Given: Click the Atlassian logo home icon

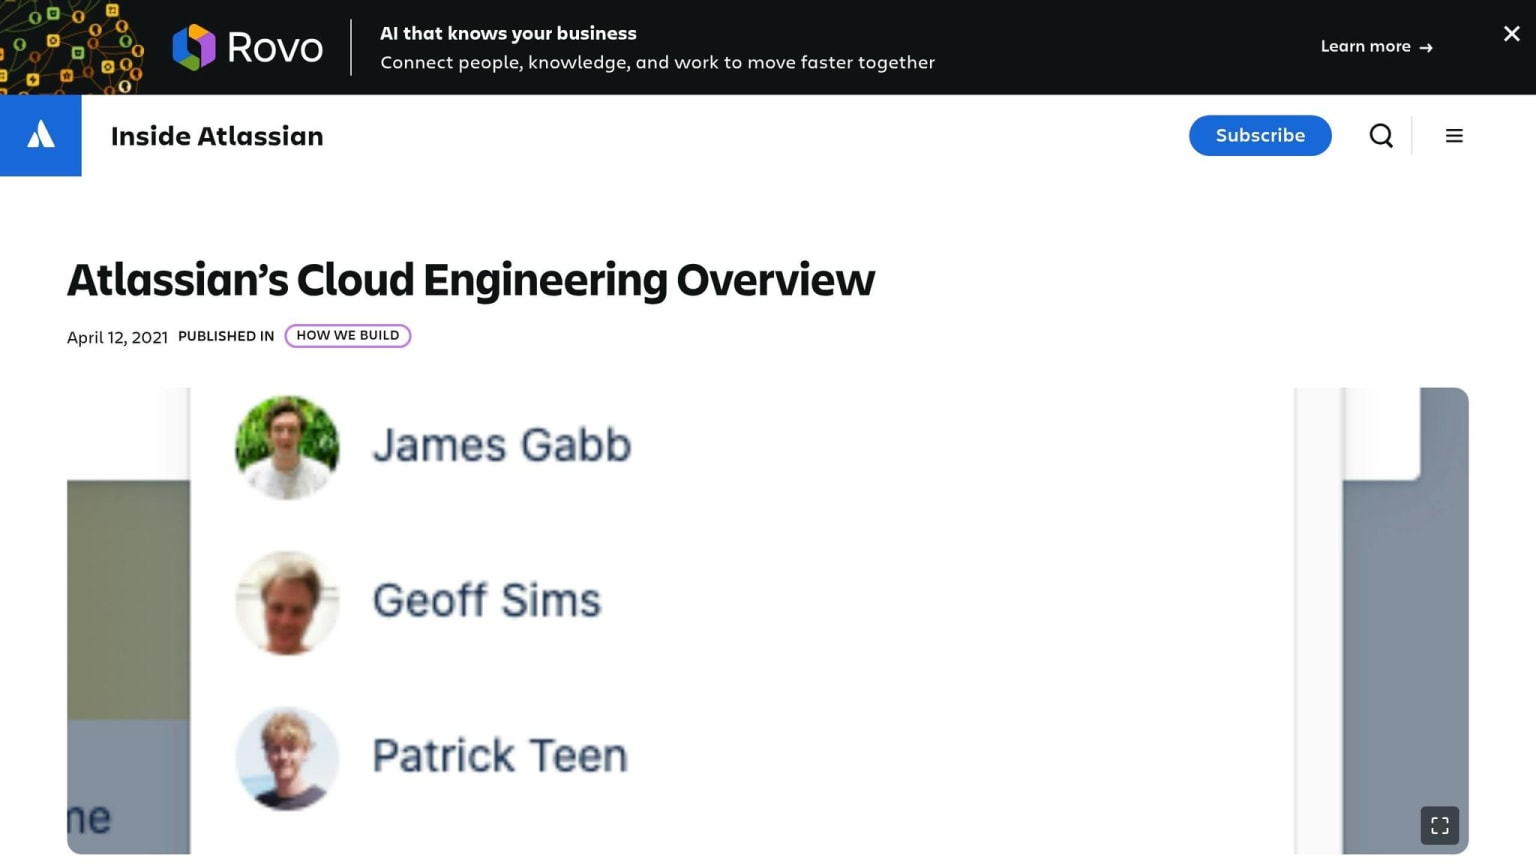Looking at the screenshot, I should pos(41,135).
